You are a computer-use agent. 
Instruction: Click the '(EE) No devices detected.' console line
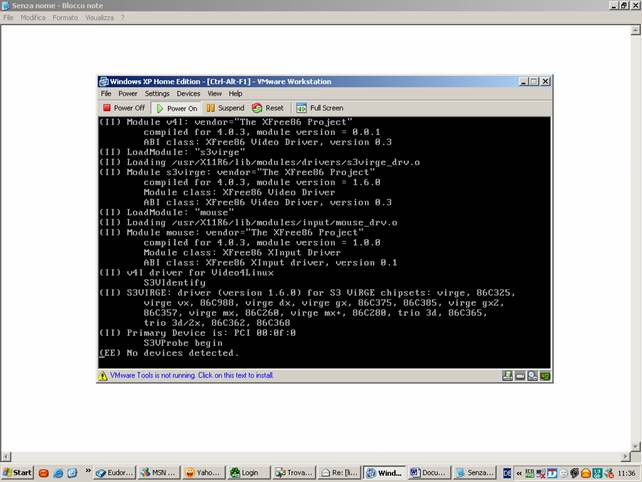coord(168,353)
